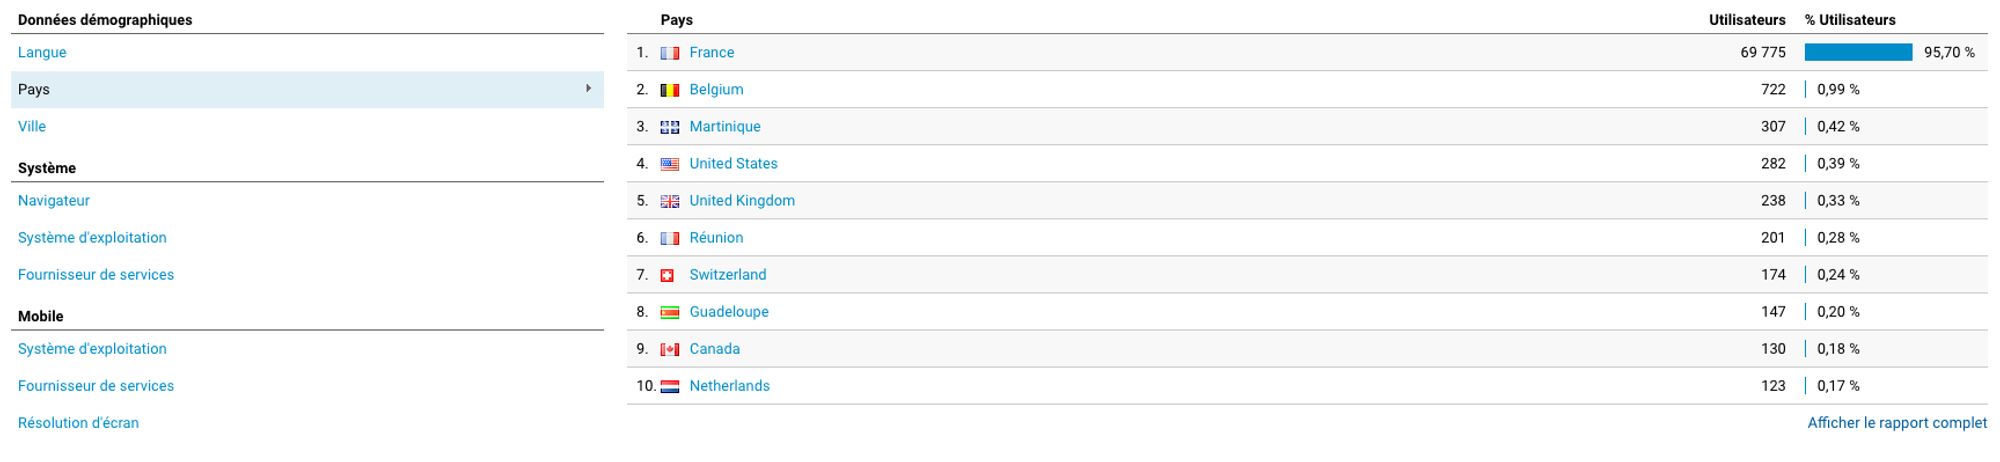Click the Martinique flag icon
Screen dimensions: 2000x462
[669, 127]
